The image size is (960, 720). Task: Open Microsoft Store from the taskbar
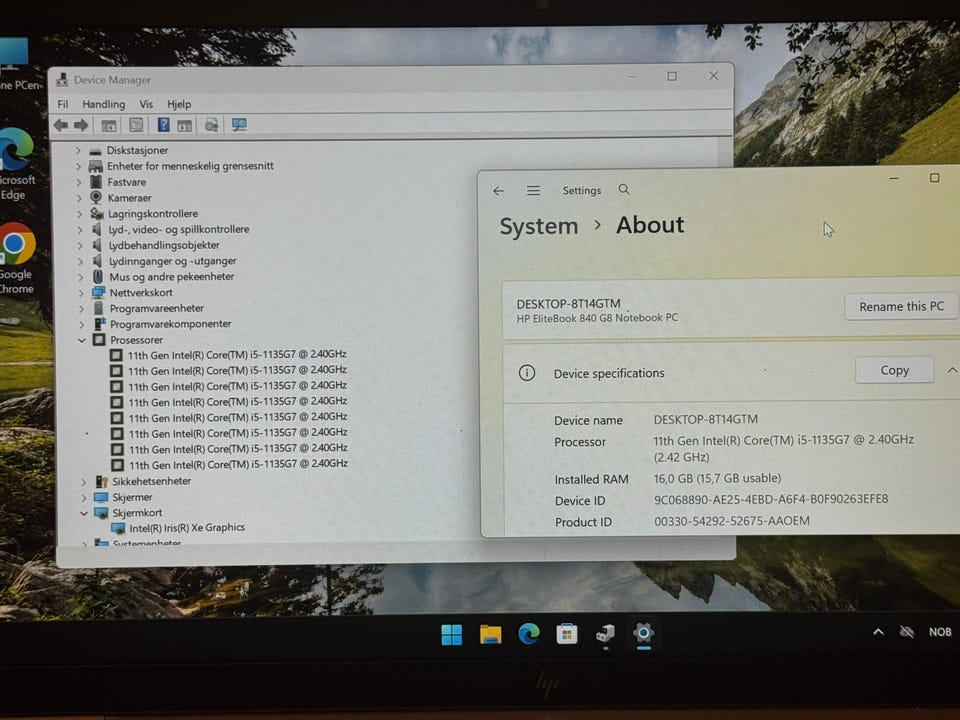tap(567, 634)
